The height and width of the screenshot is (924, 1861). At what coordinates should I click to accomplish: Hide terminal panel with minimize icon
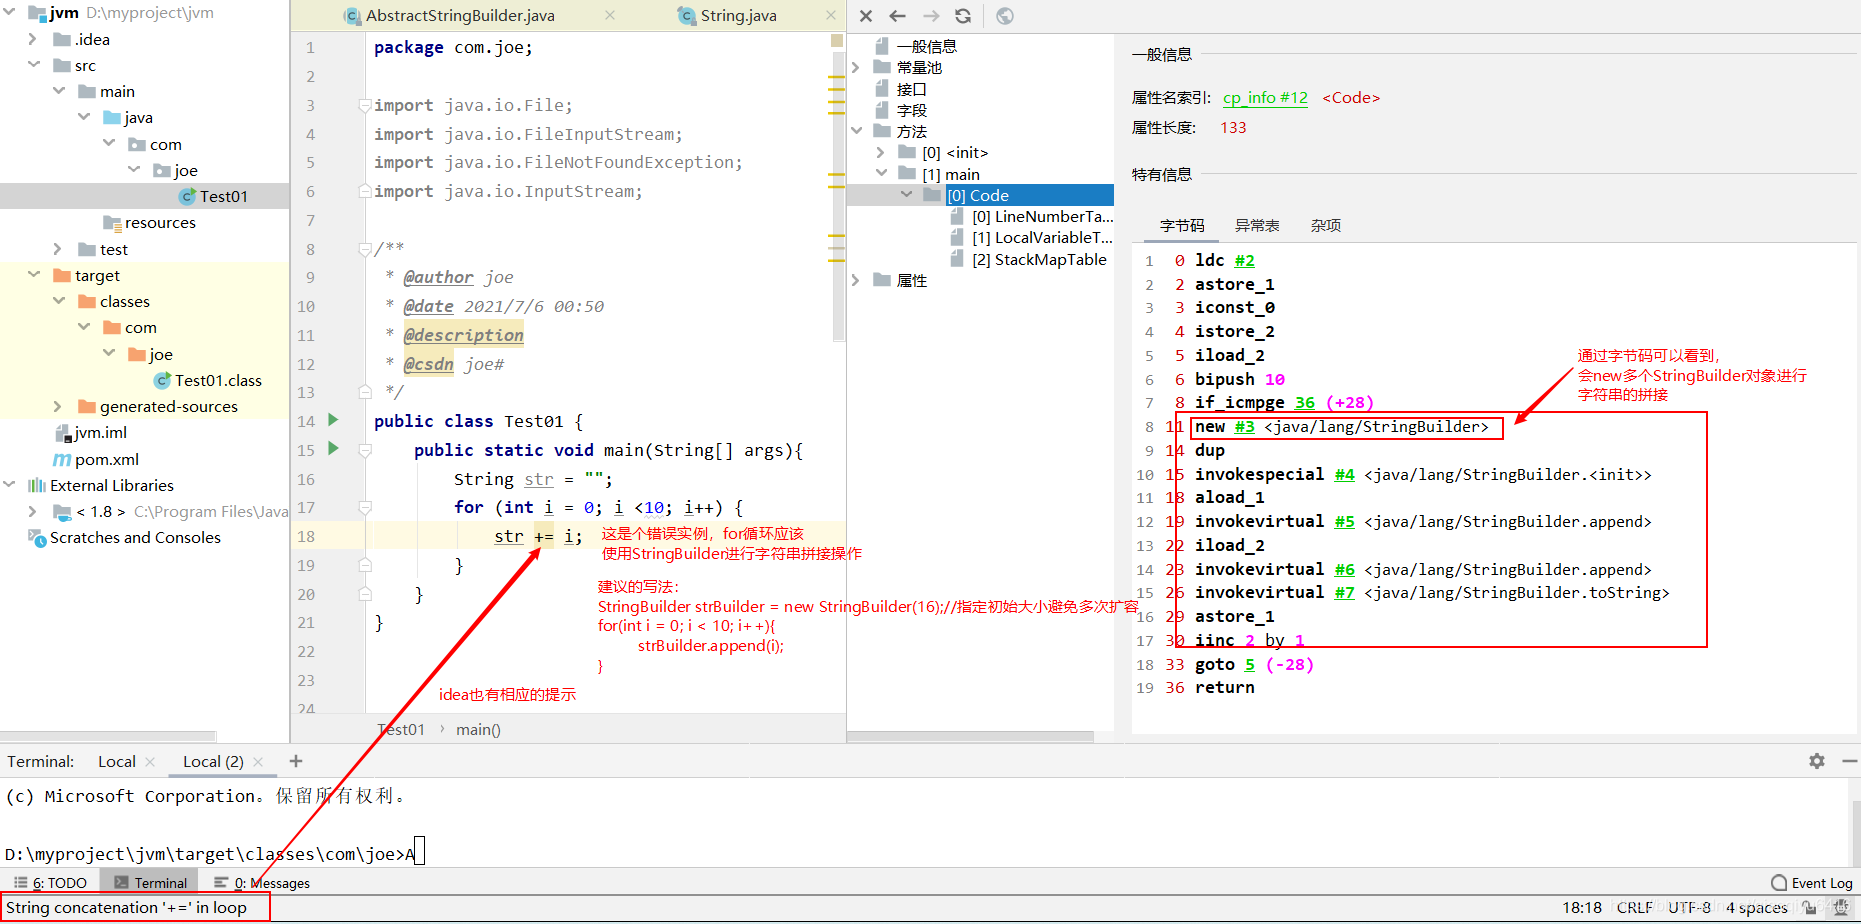1849,761
